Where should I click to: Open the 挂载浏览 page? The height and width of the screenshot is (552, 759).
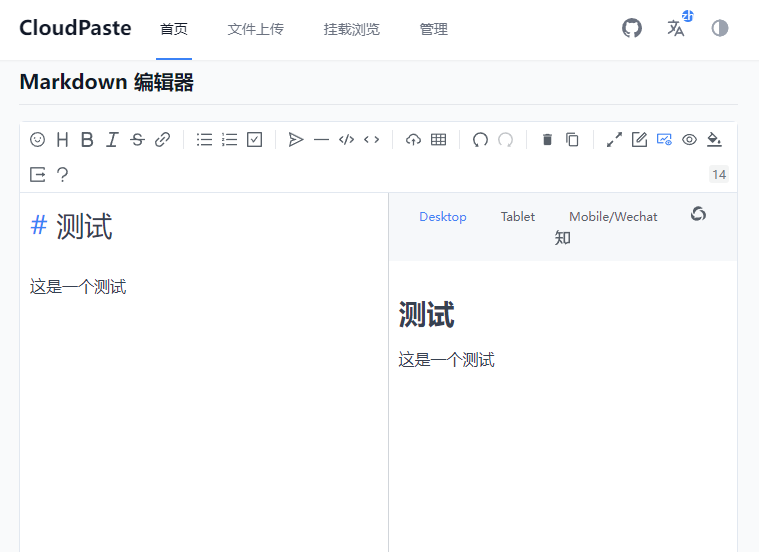(x=351, y=29)
